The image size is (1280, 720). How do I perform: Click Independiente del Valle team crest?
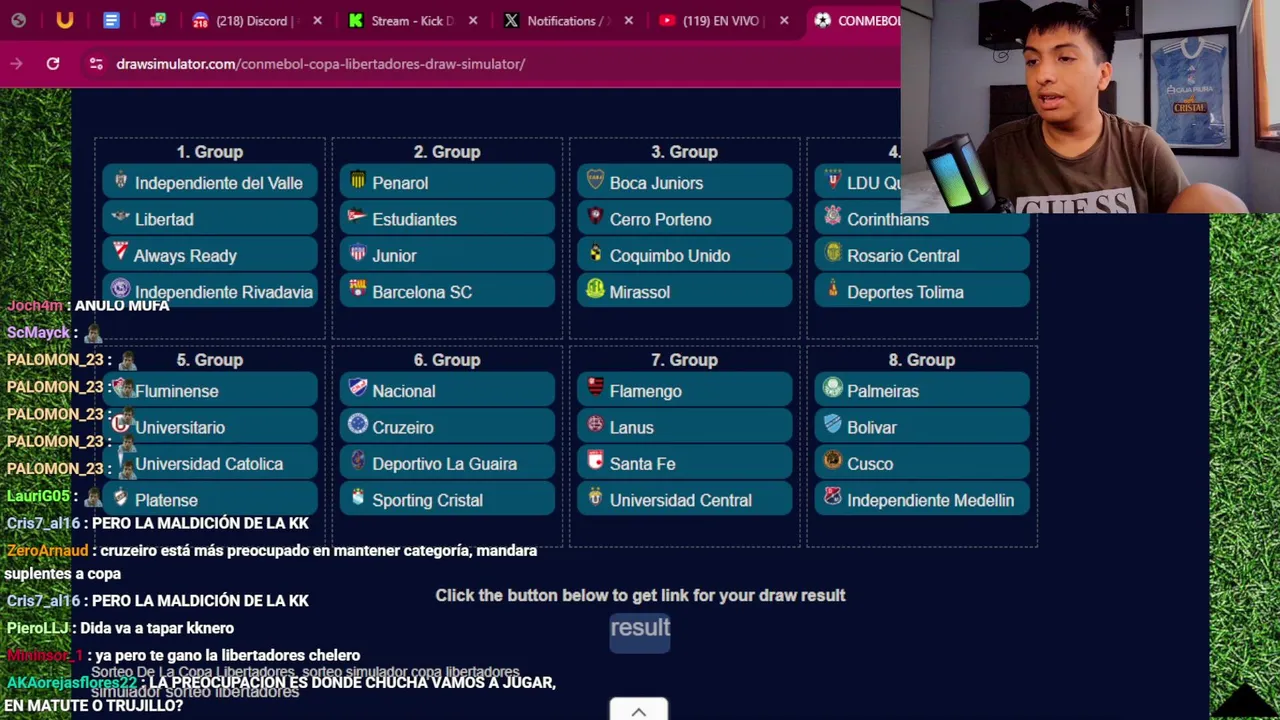[121, 181]
